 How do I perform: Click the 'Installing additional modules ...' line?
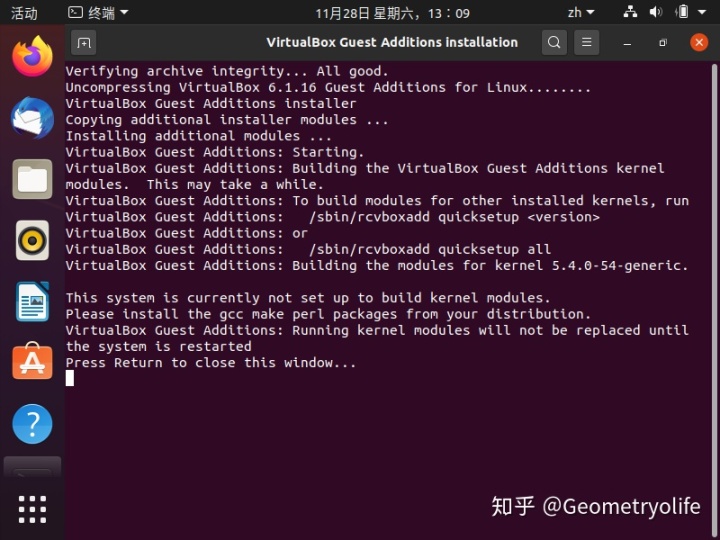[198, 136]
